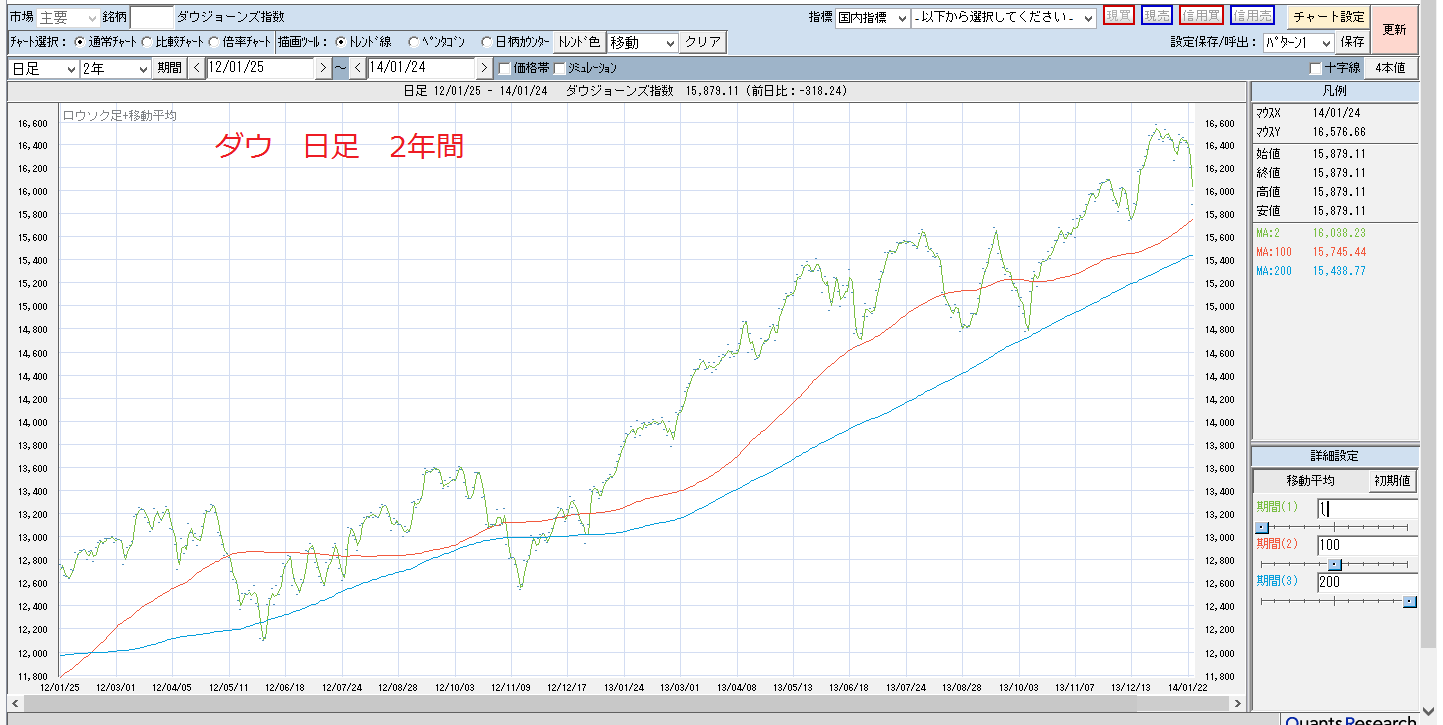
Task: Click the 期間(1) slider handle
Action: pyautogui.click(x=1262, y=527)
